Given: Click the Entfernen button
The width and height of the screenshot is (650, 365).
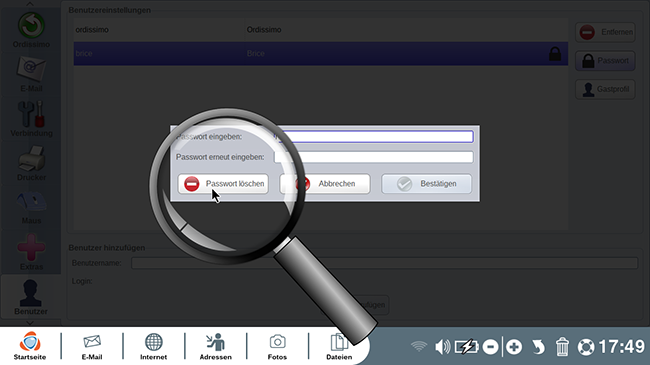Looking at the screenshot, I should (605, 32).
